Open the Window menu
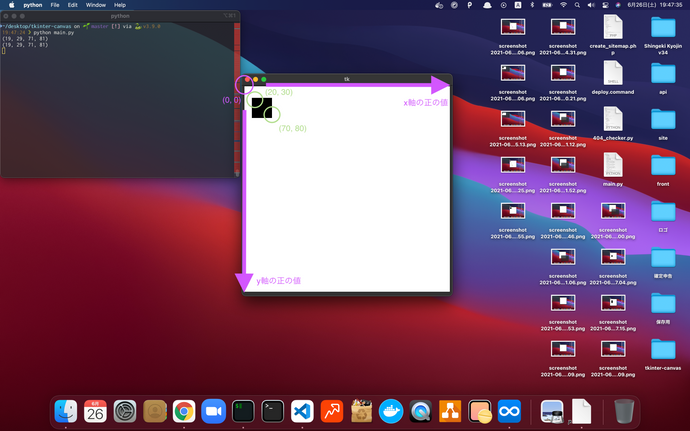 tap(95, 5)
